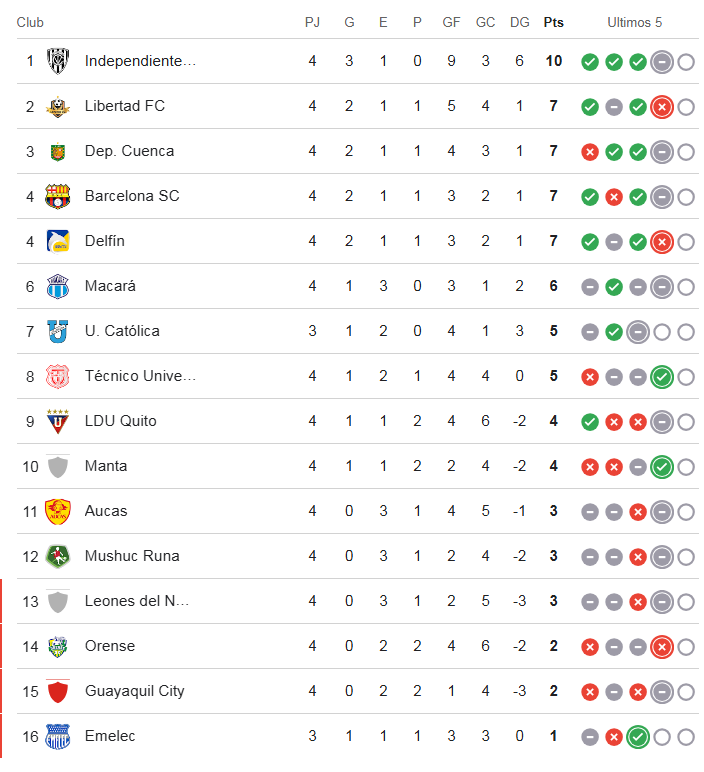The image size is (704, 772).
Task: Click the Pts column header
Action: pos(553,22)
